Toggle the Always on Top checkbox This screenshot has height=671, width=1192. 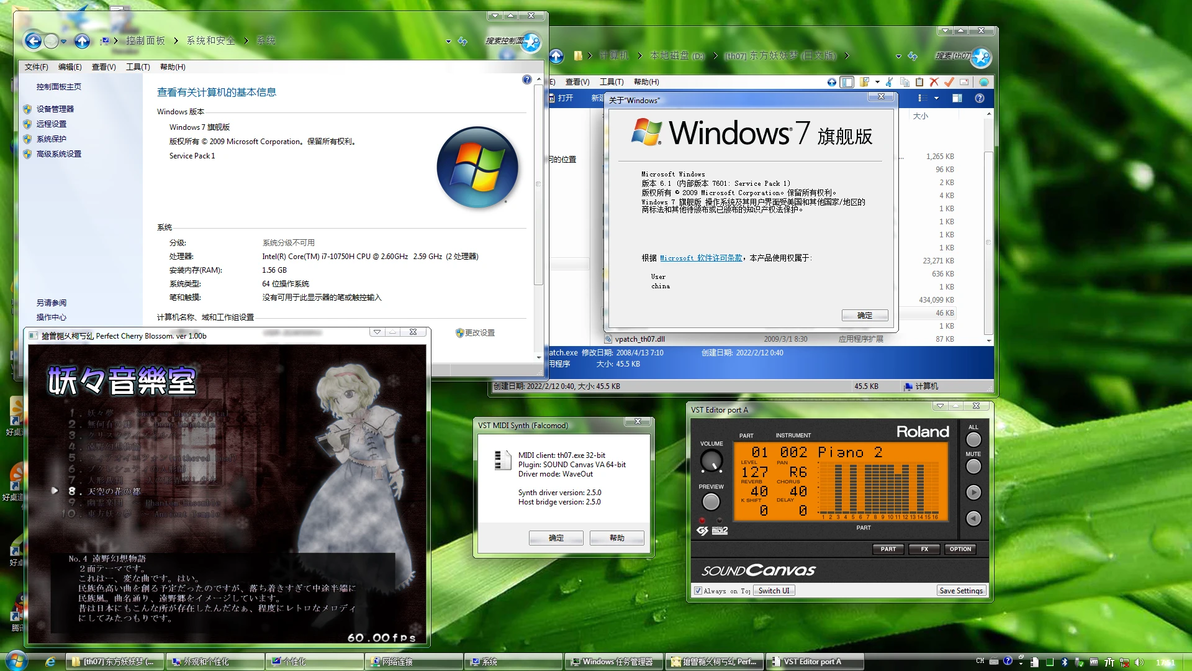tap(698, 590)
